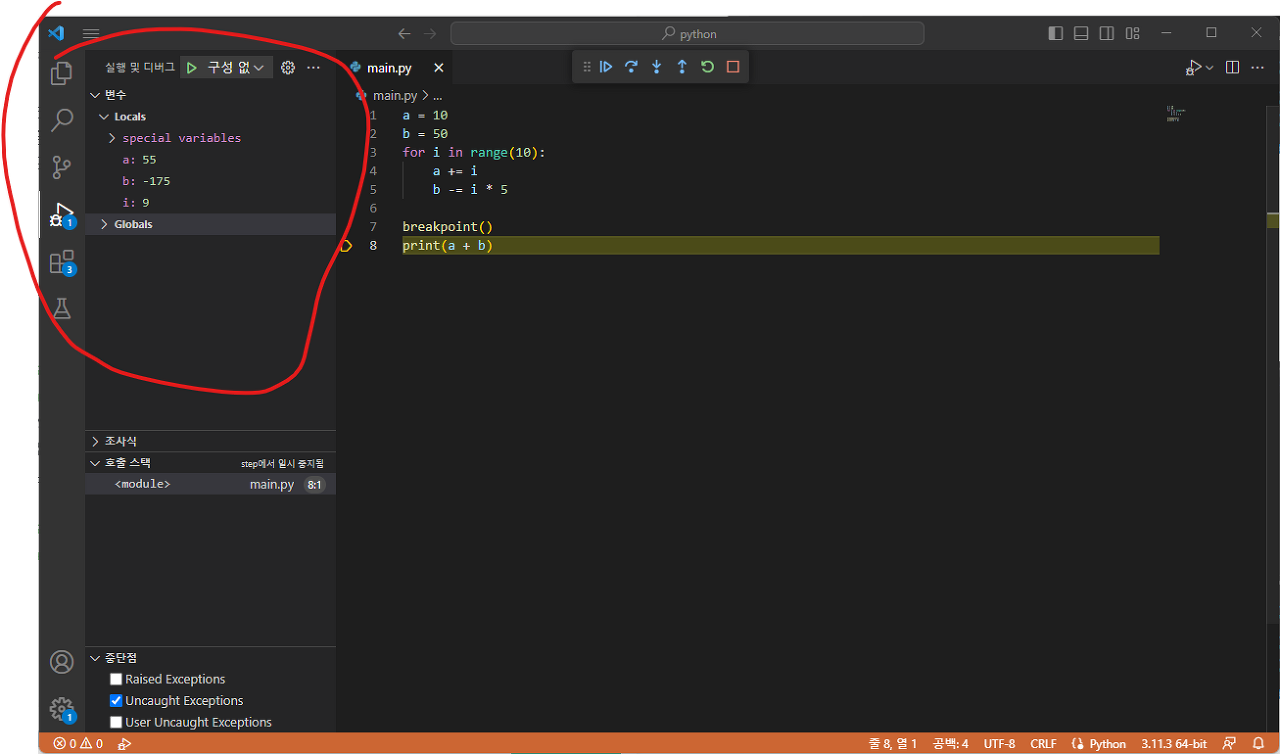Click the minimap in the editor
1280x754 pixels.
[1175, 113]
